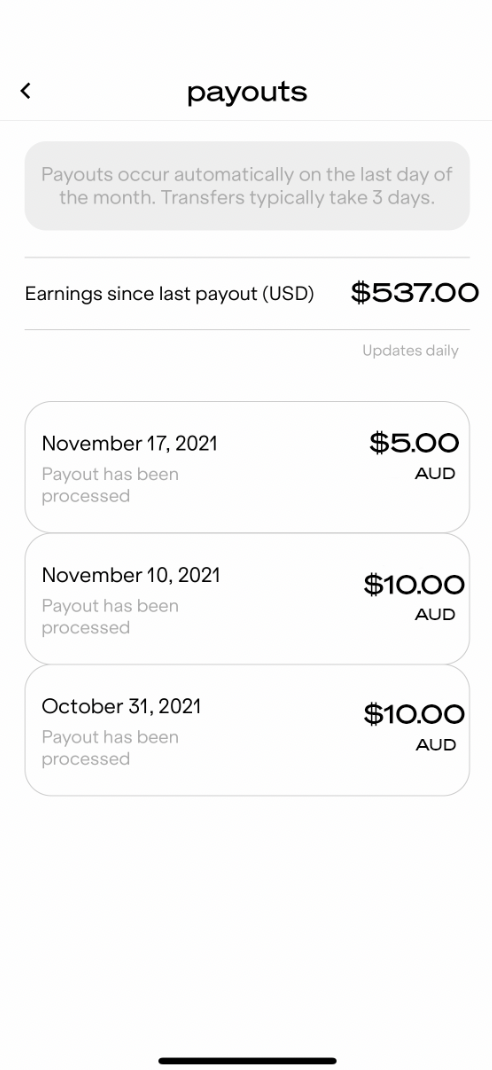This screenshot has height=1070, width=492.
Task: Select the $537.00 earnings amount
Action: 414,293
